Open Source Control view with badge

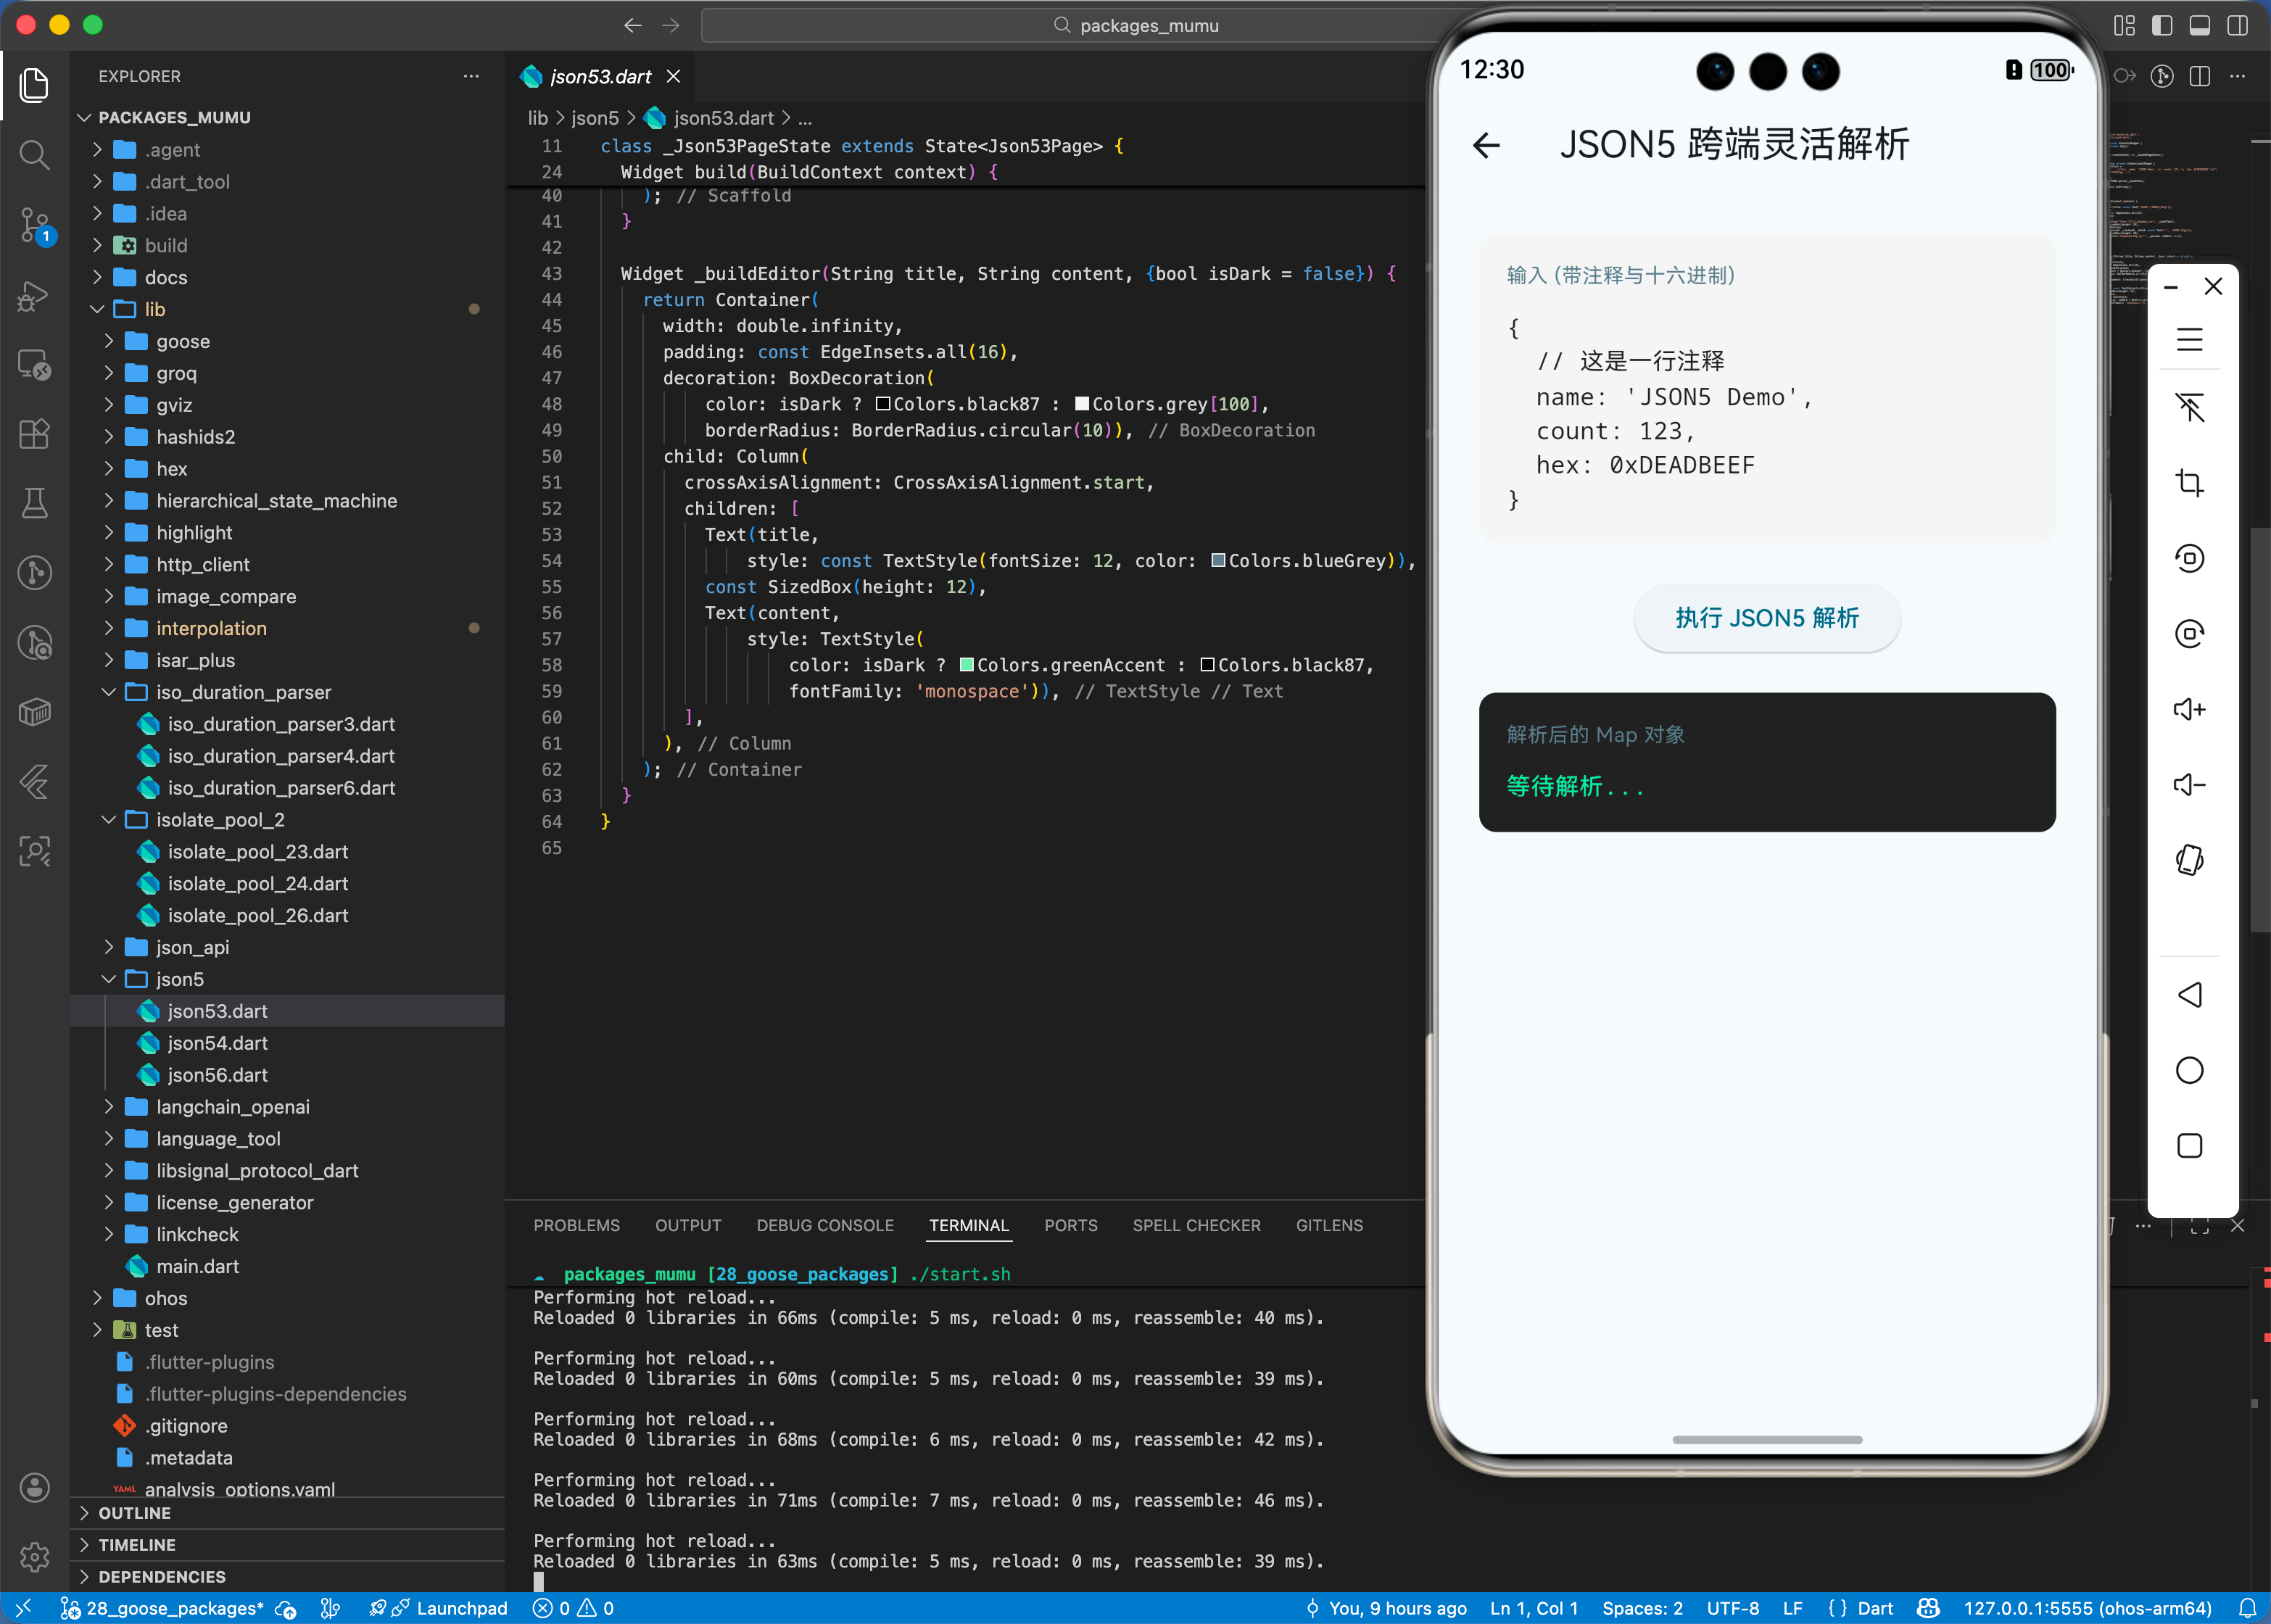pyautogui.click(x=34, y=224)
